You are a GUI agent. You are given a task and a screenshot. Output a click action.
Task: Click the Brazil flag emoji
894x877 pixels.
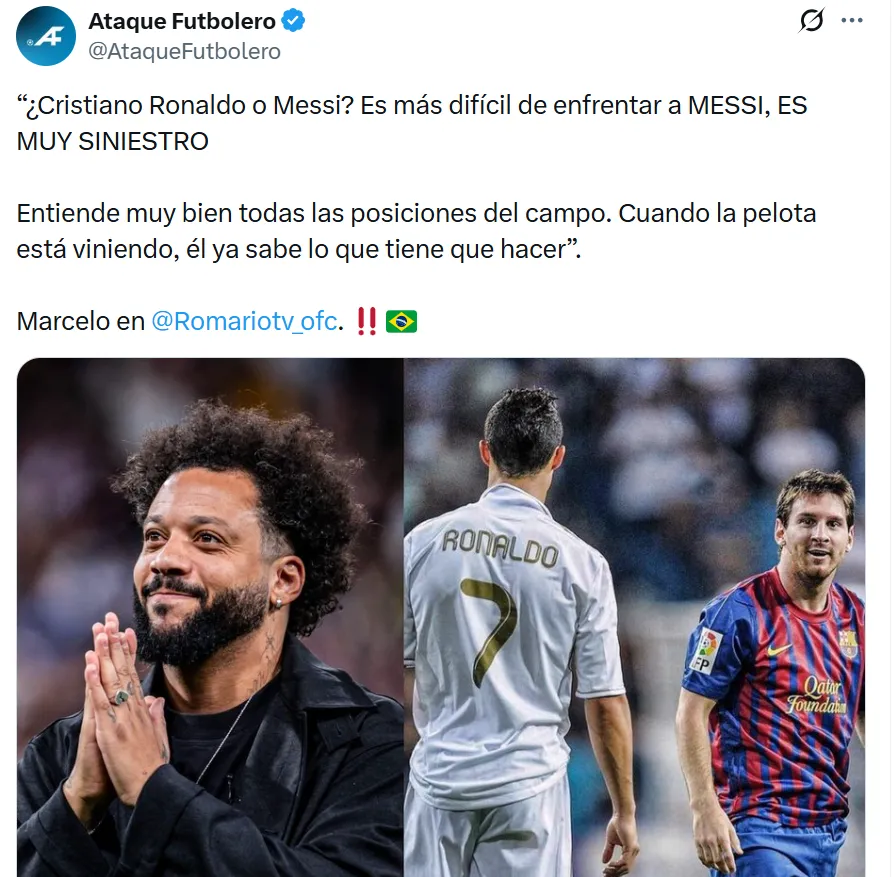click(401, 321)
